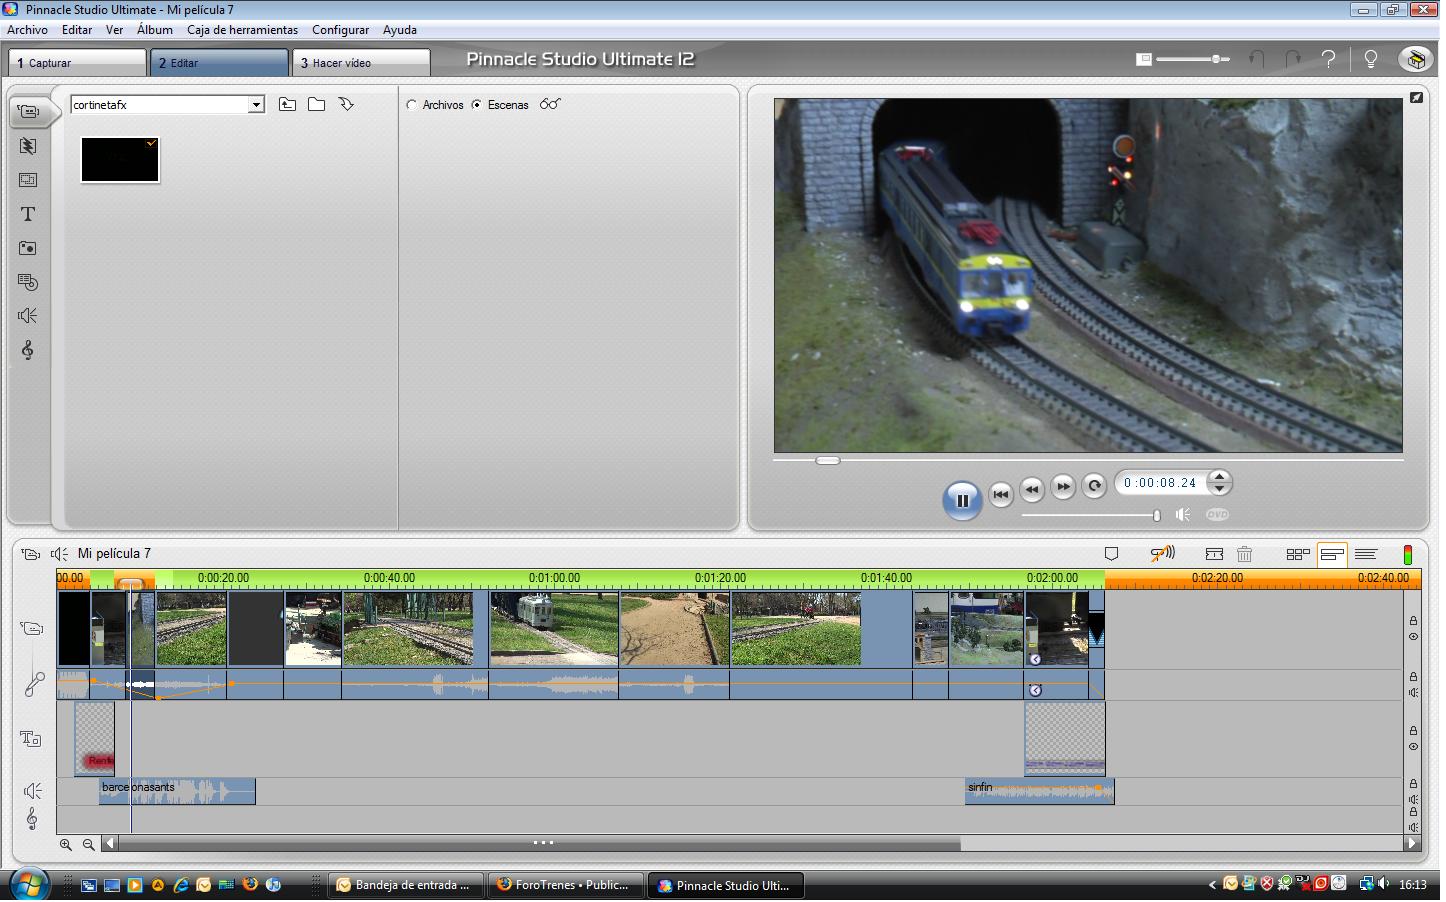Open the Álbum menu
This screenshot has height=902, width=1446.
tap(155, 30)
